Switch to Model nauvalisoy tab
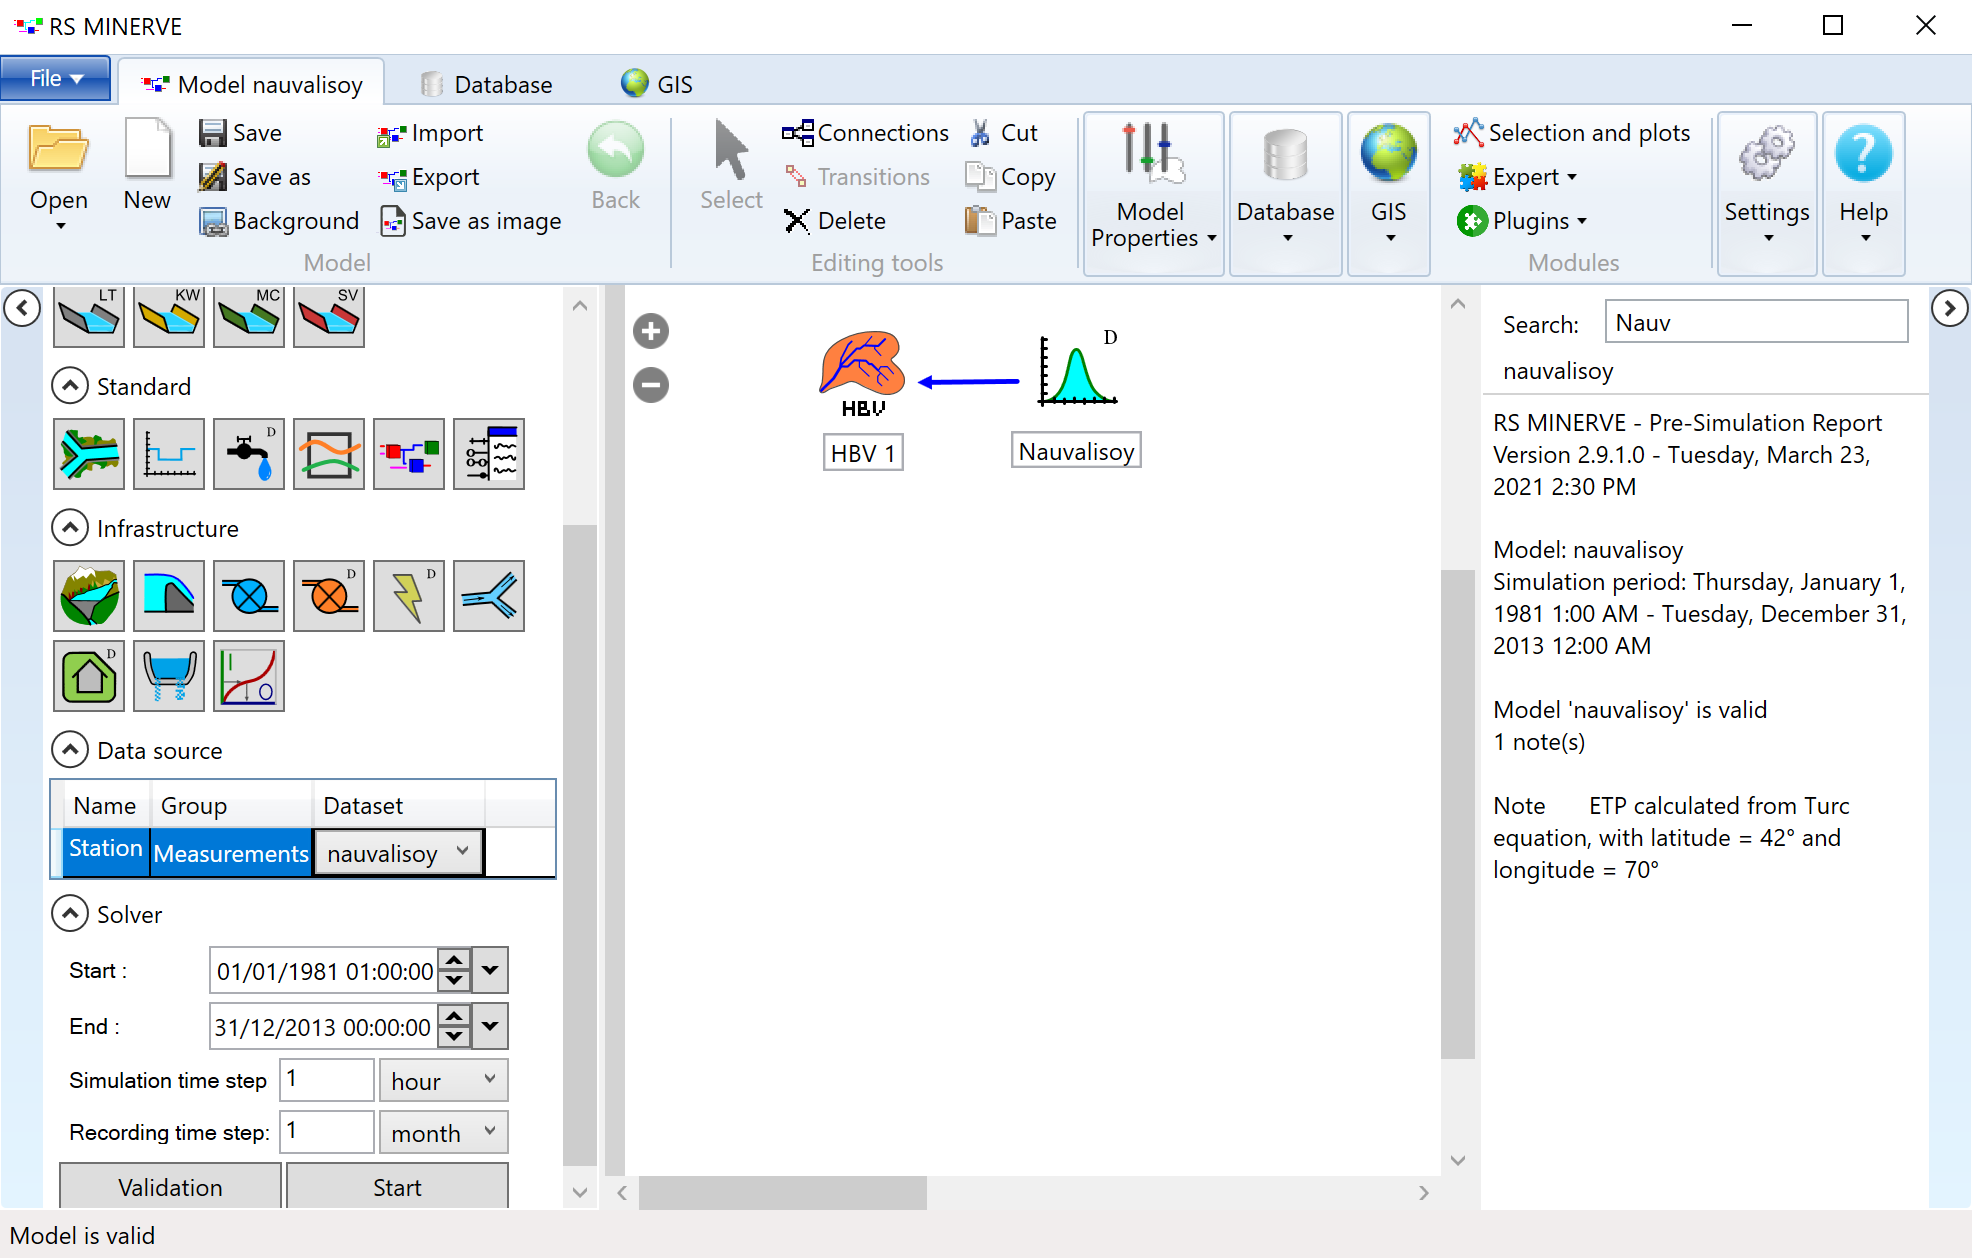The width and height of the screenshot is (1972, 1258). pos(252,84)
